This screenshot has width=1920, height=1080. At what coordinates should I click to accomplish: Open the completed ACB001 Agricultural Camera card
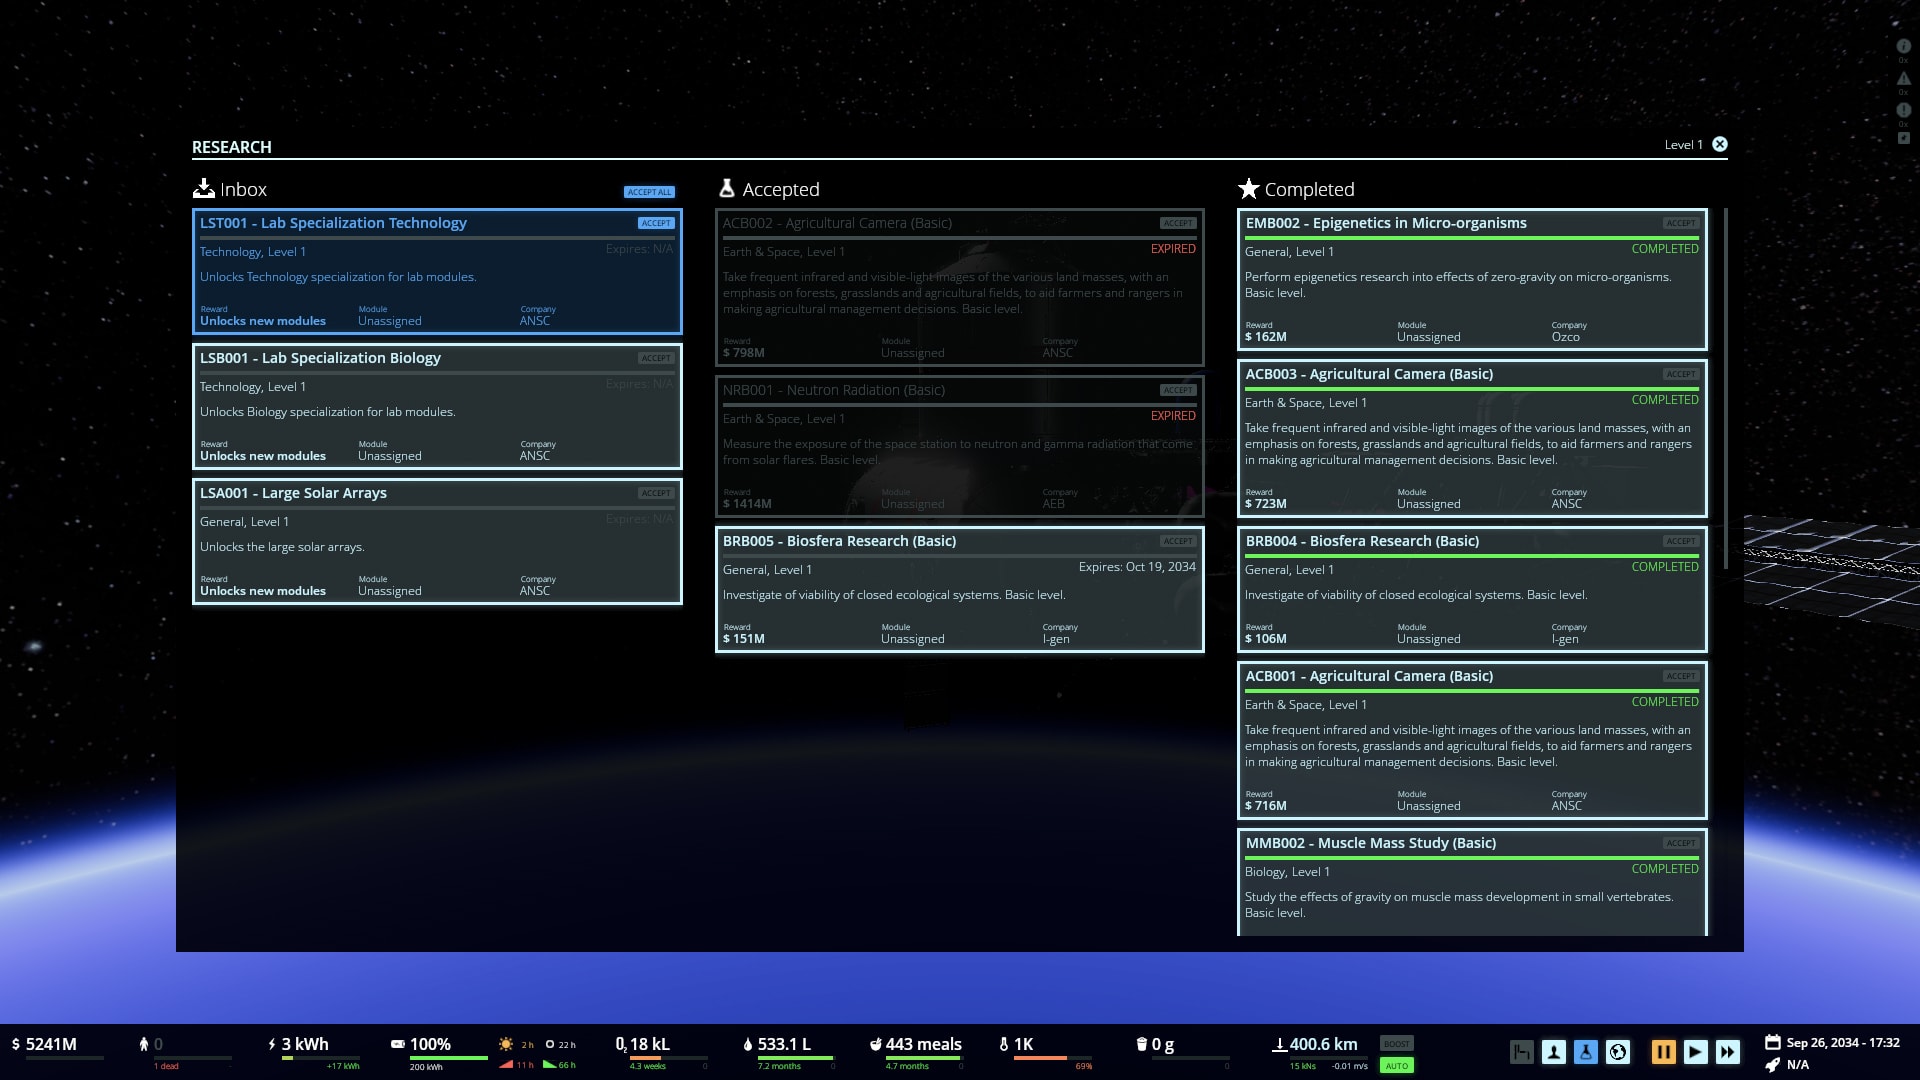[1472, 740]
